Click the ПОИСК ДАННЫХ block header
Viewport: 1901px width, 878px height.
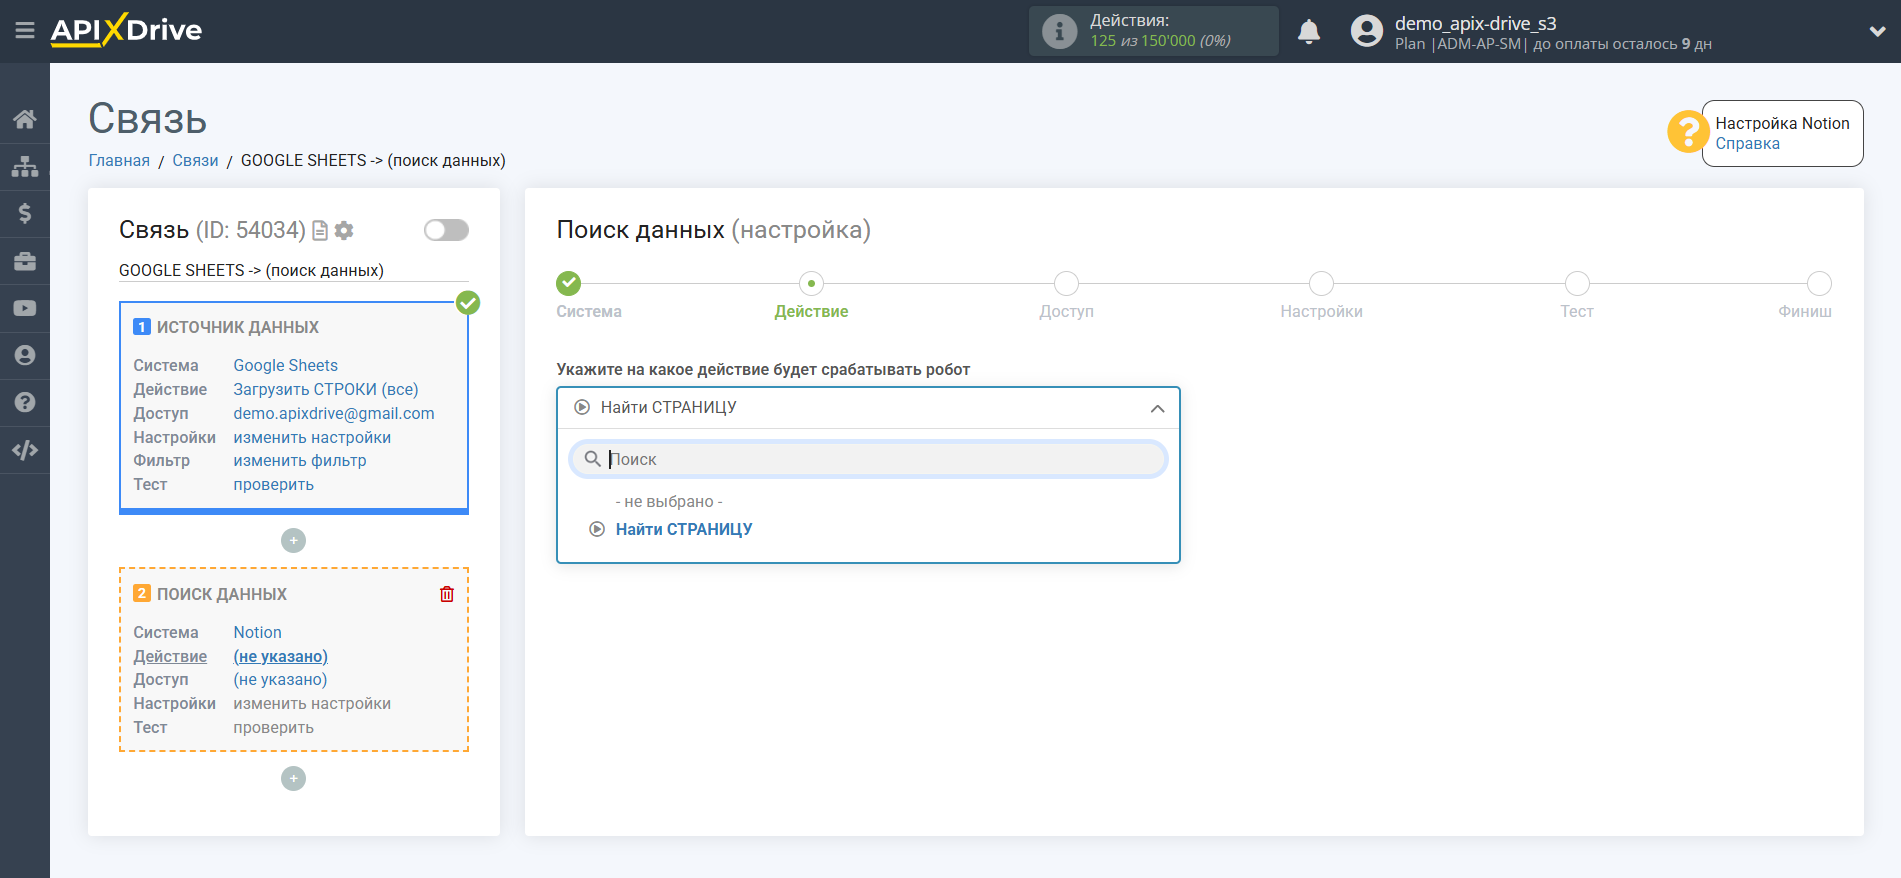click(222, 595)
